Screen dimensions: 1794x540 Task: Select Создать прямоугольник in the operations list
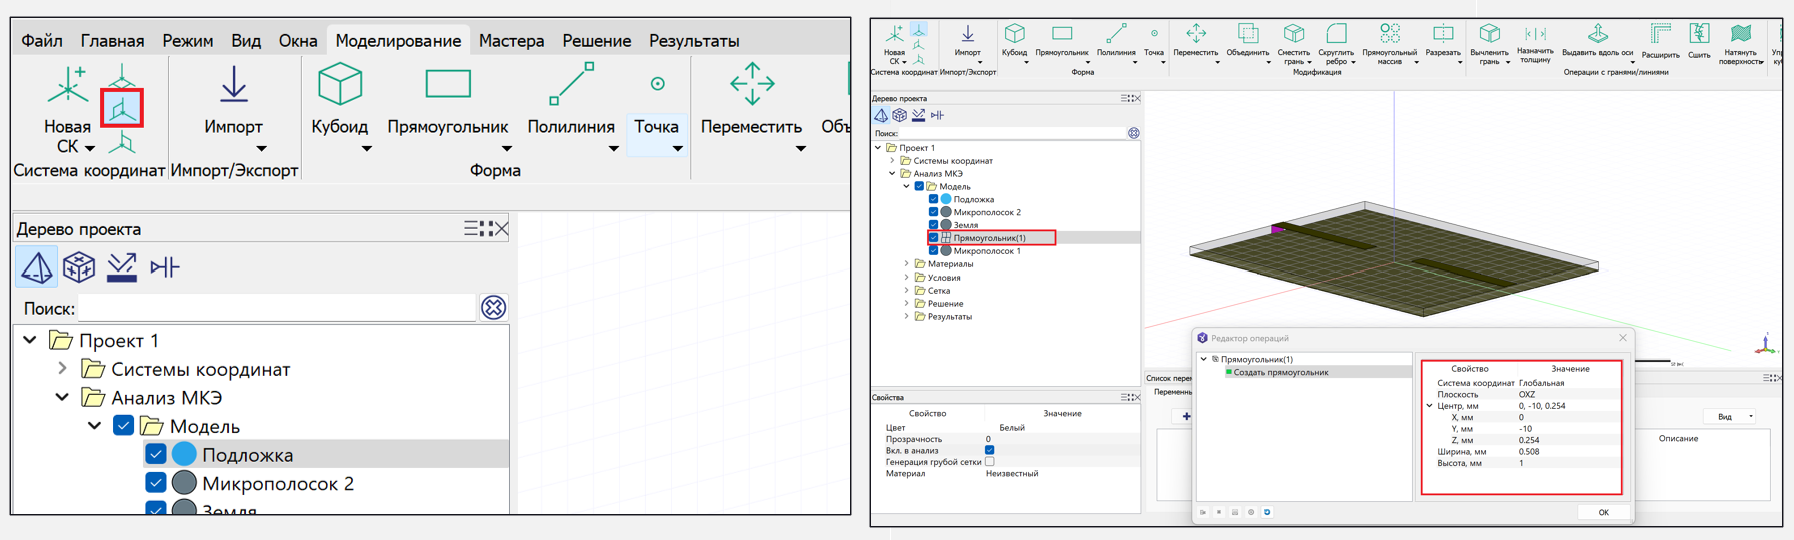1280,372
